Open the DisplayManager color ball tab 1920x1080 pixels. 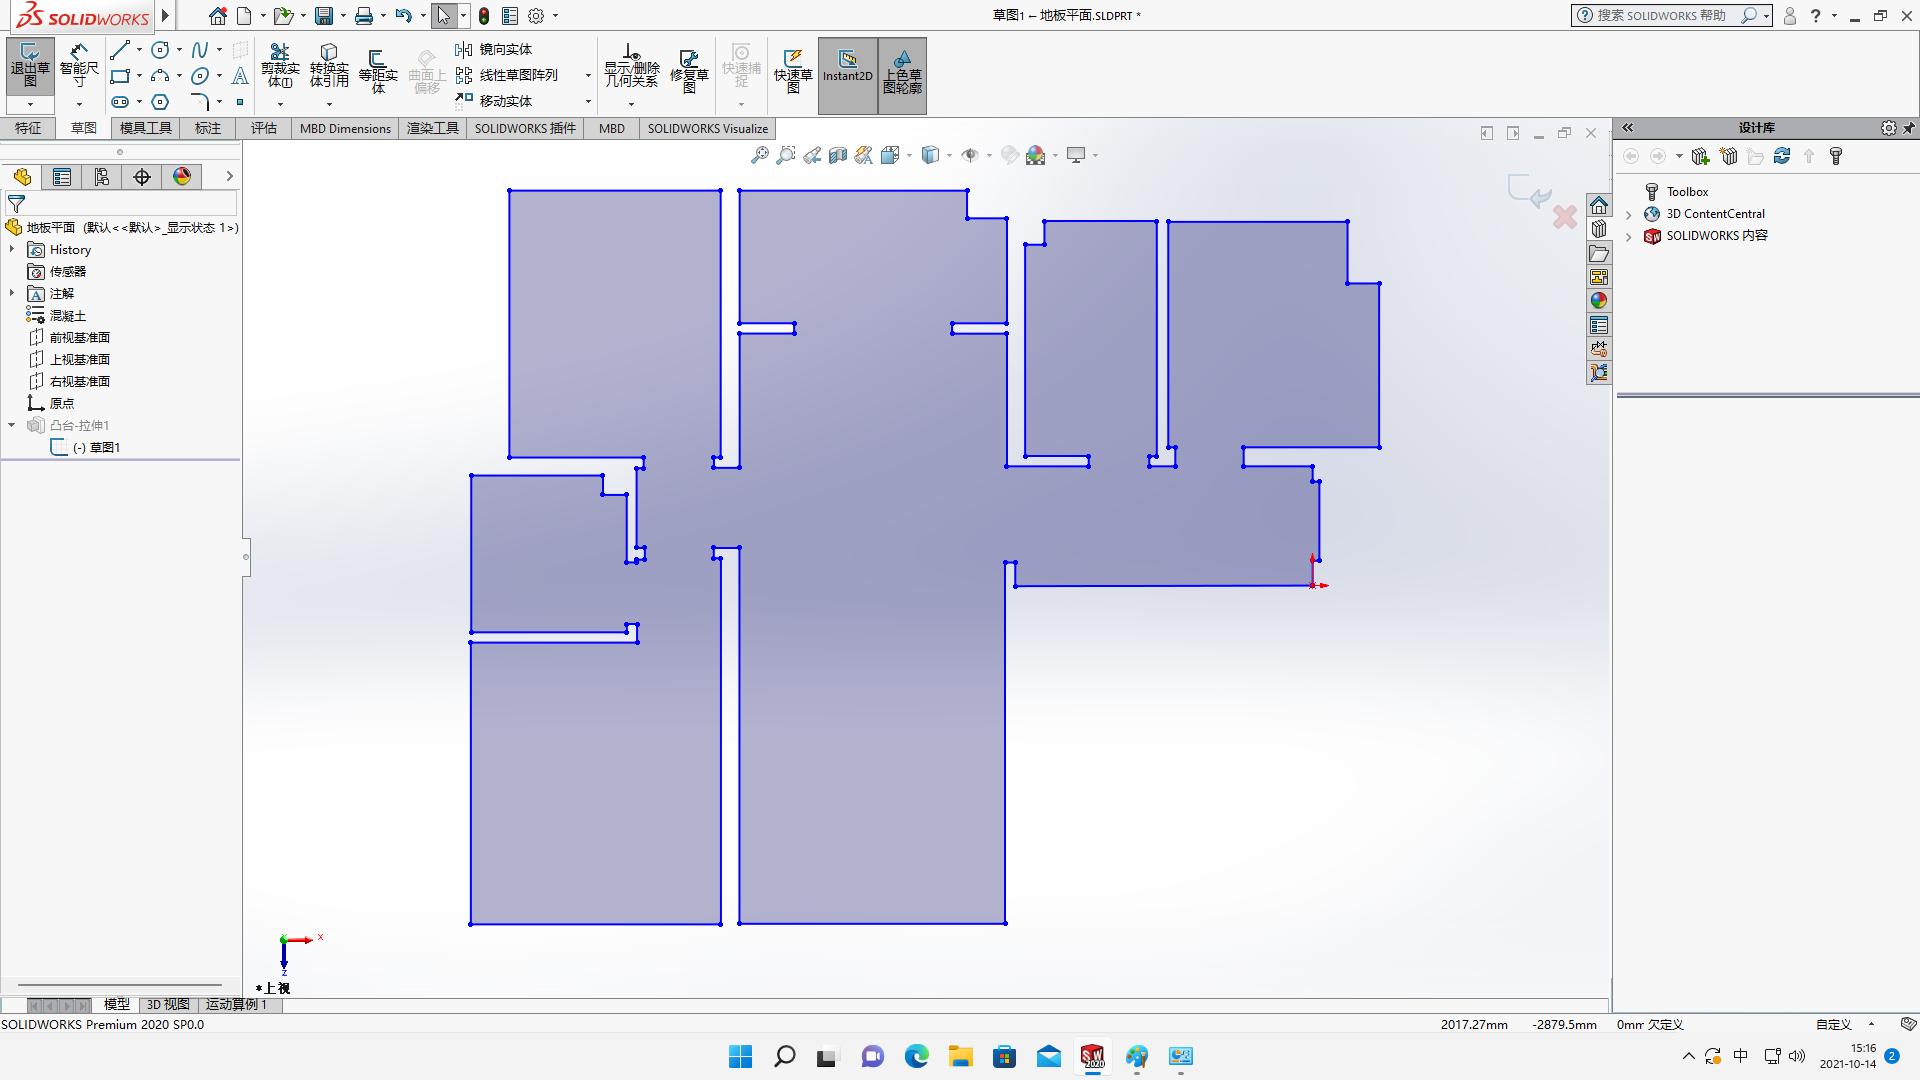[182, 177]
